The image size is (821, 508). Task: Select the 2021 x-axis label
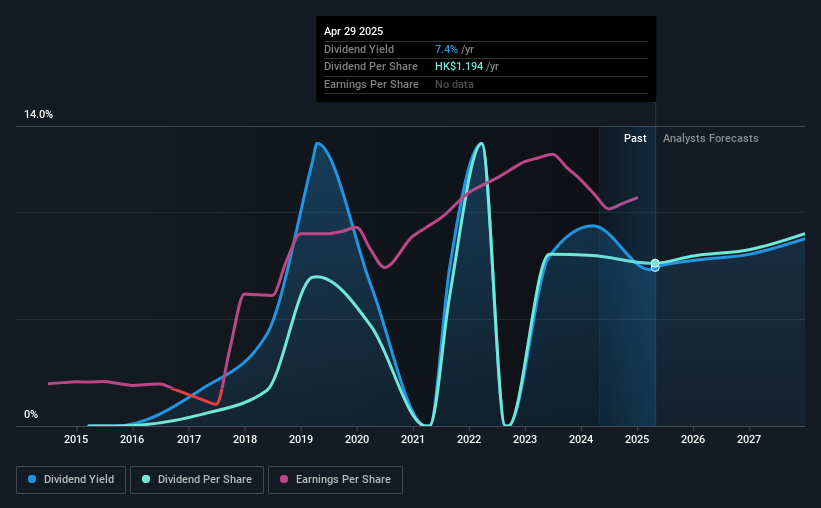[413, 439]
